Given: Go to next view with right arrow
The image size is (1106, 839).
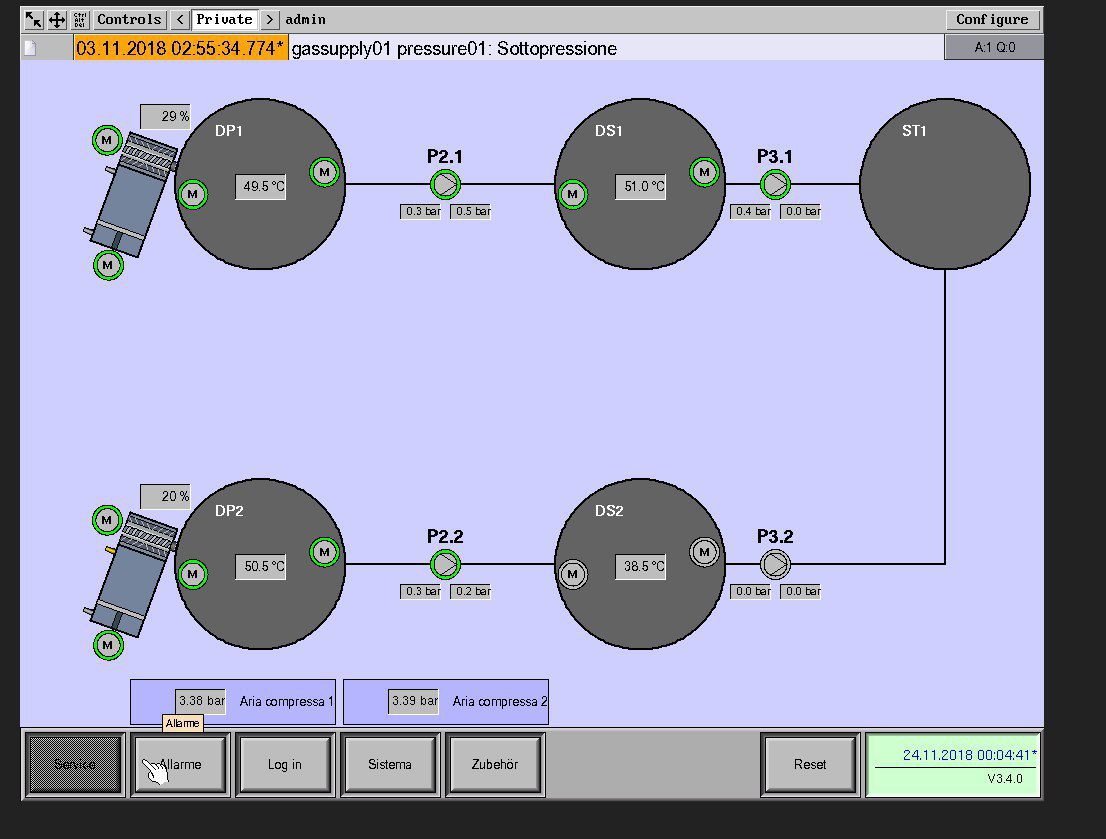Looking at the screenshot, I should 269,19.
